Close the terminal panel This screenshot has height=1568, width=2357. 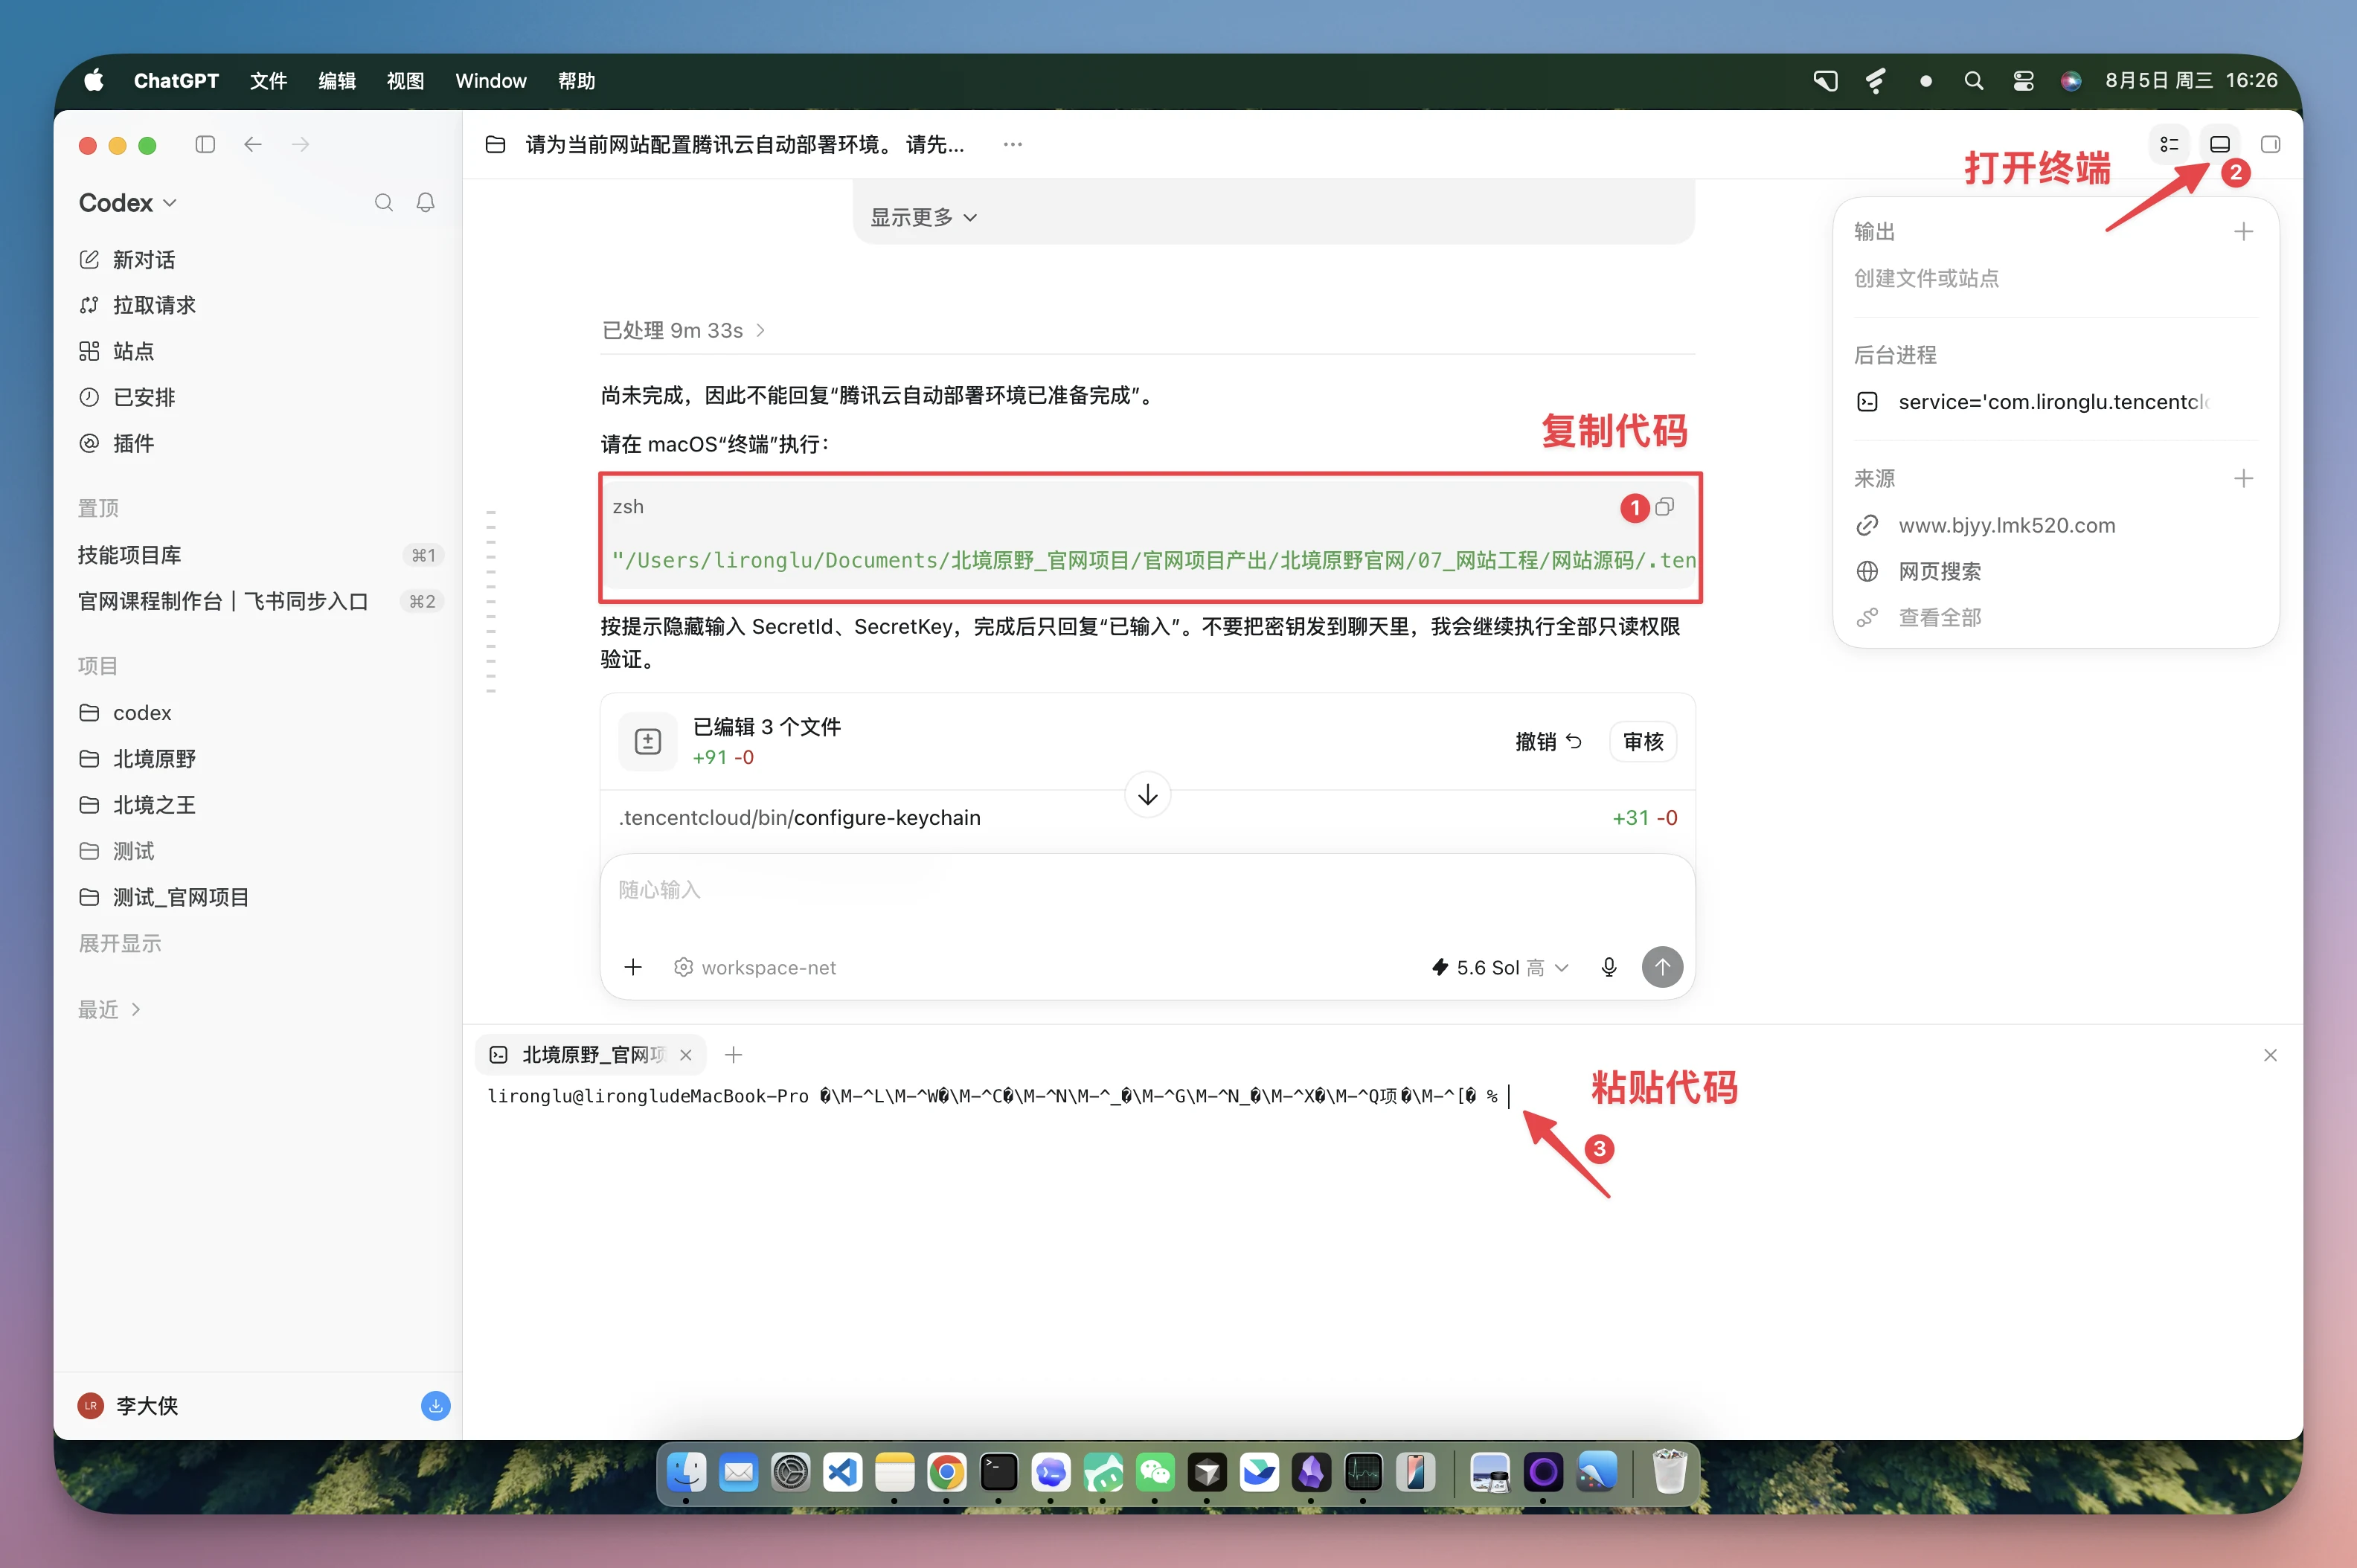coord(2271,1056)
